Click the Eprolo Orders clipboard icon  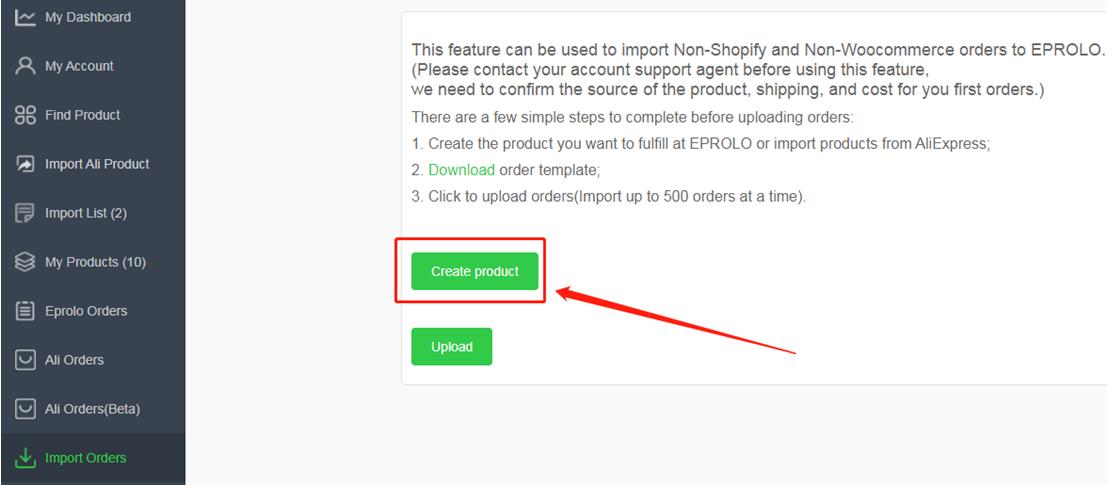(x=25, y=311)
